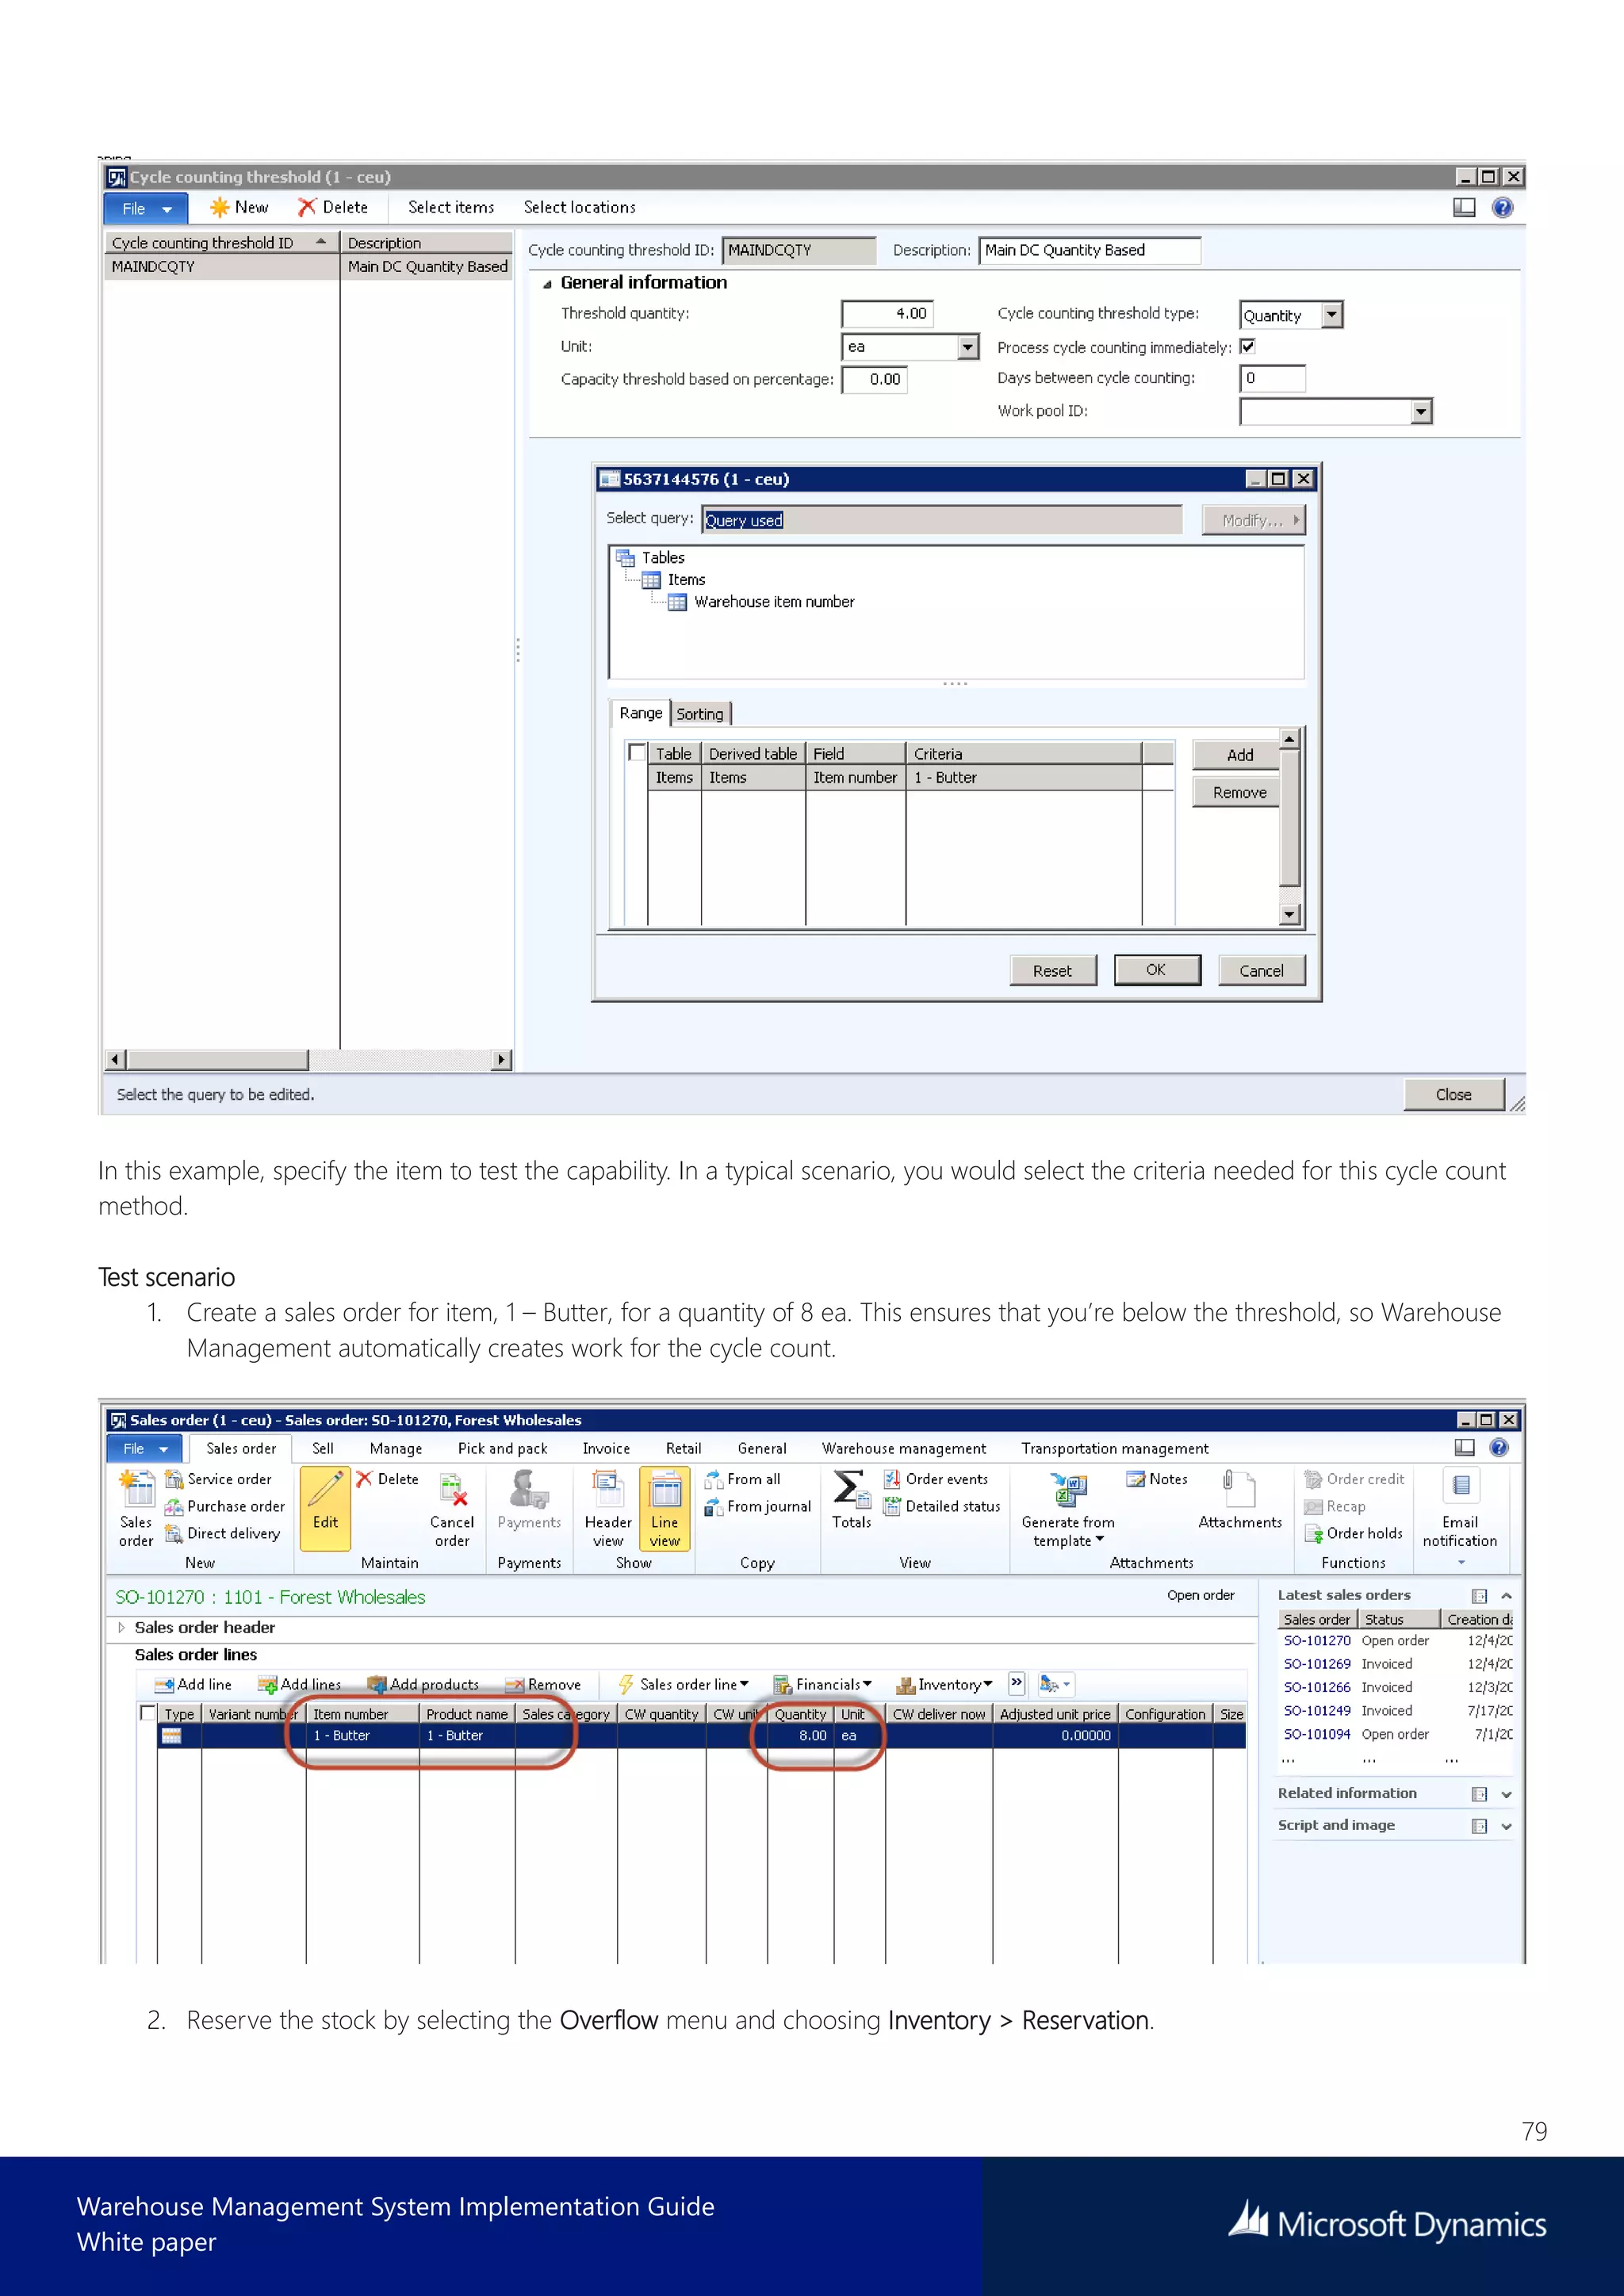The image size is (1624, 2296).
Task: Open Financials dropdown menu
Action: tap(823, 1684)
